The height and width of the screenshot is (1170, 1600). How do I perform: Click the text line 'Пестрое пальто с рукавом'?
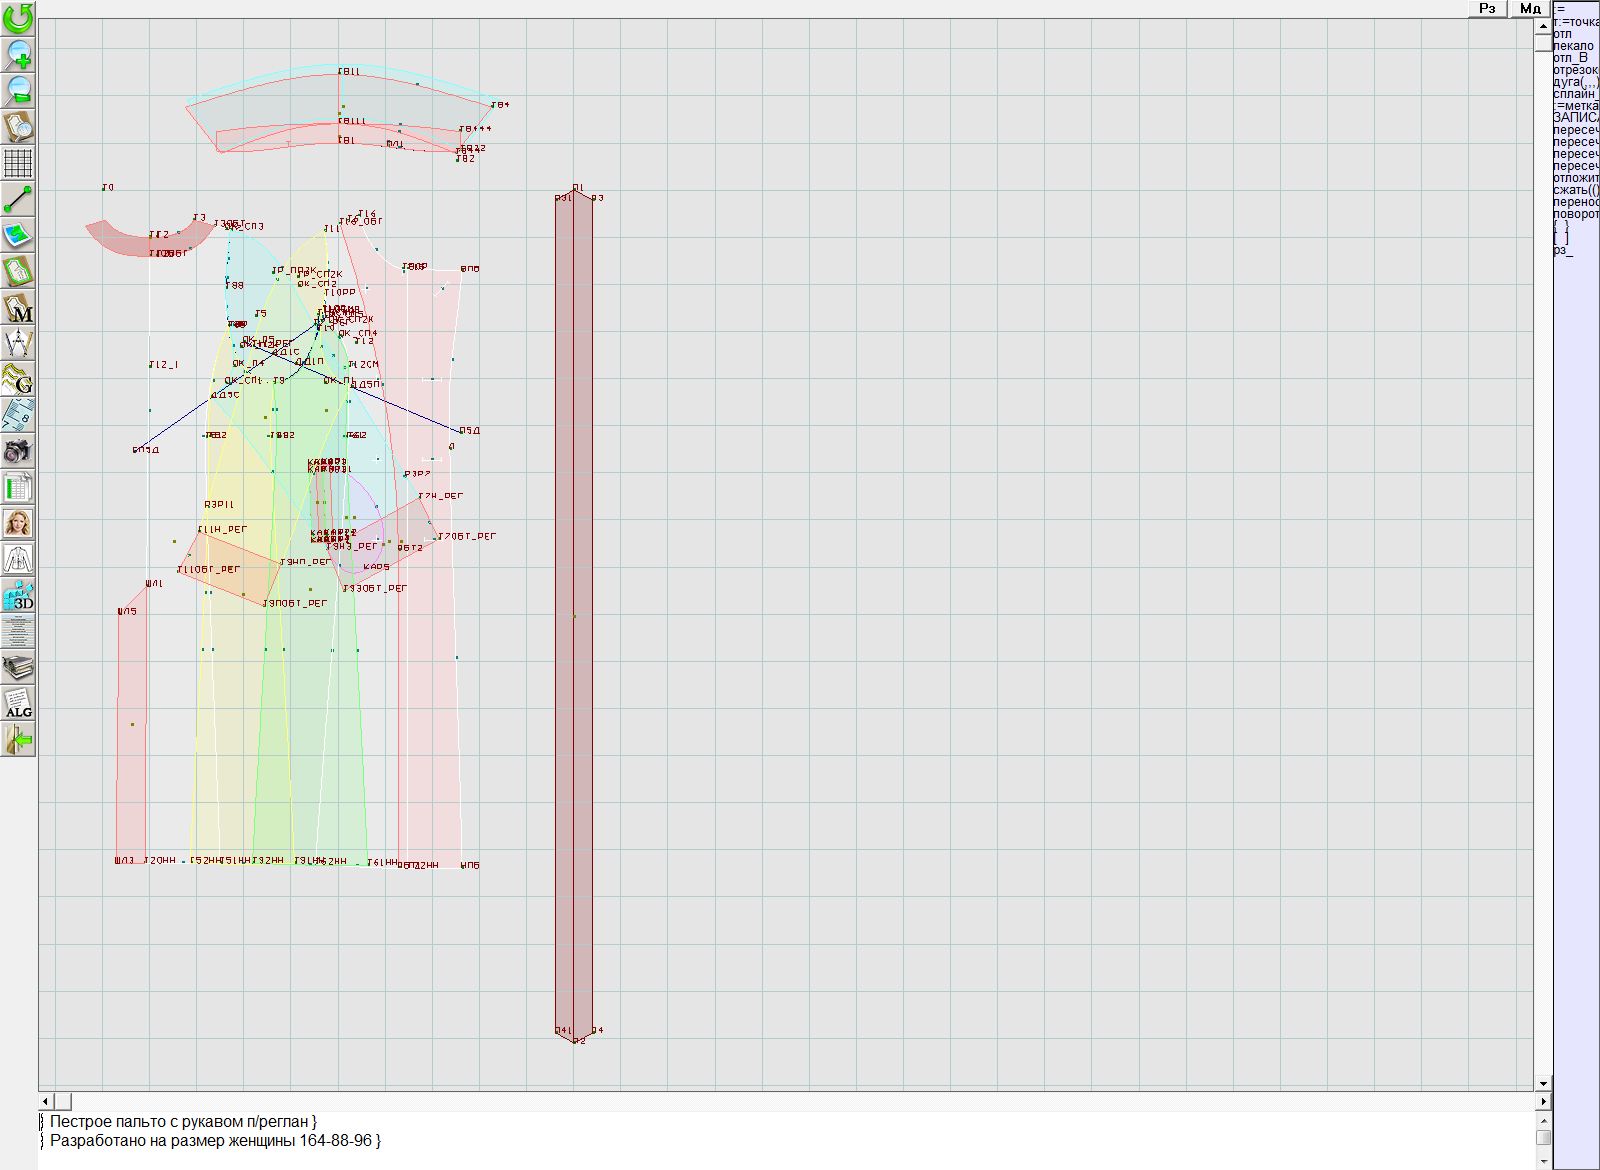pyautogui.click(x=180, y=1122)
